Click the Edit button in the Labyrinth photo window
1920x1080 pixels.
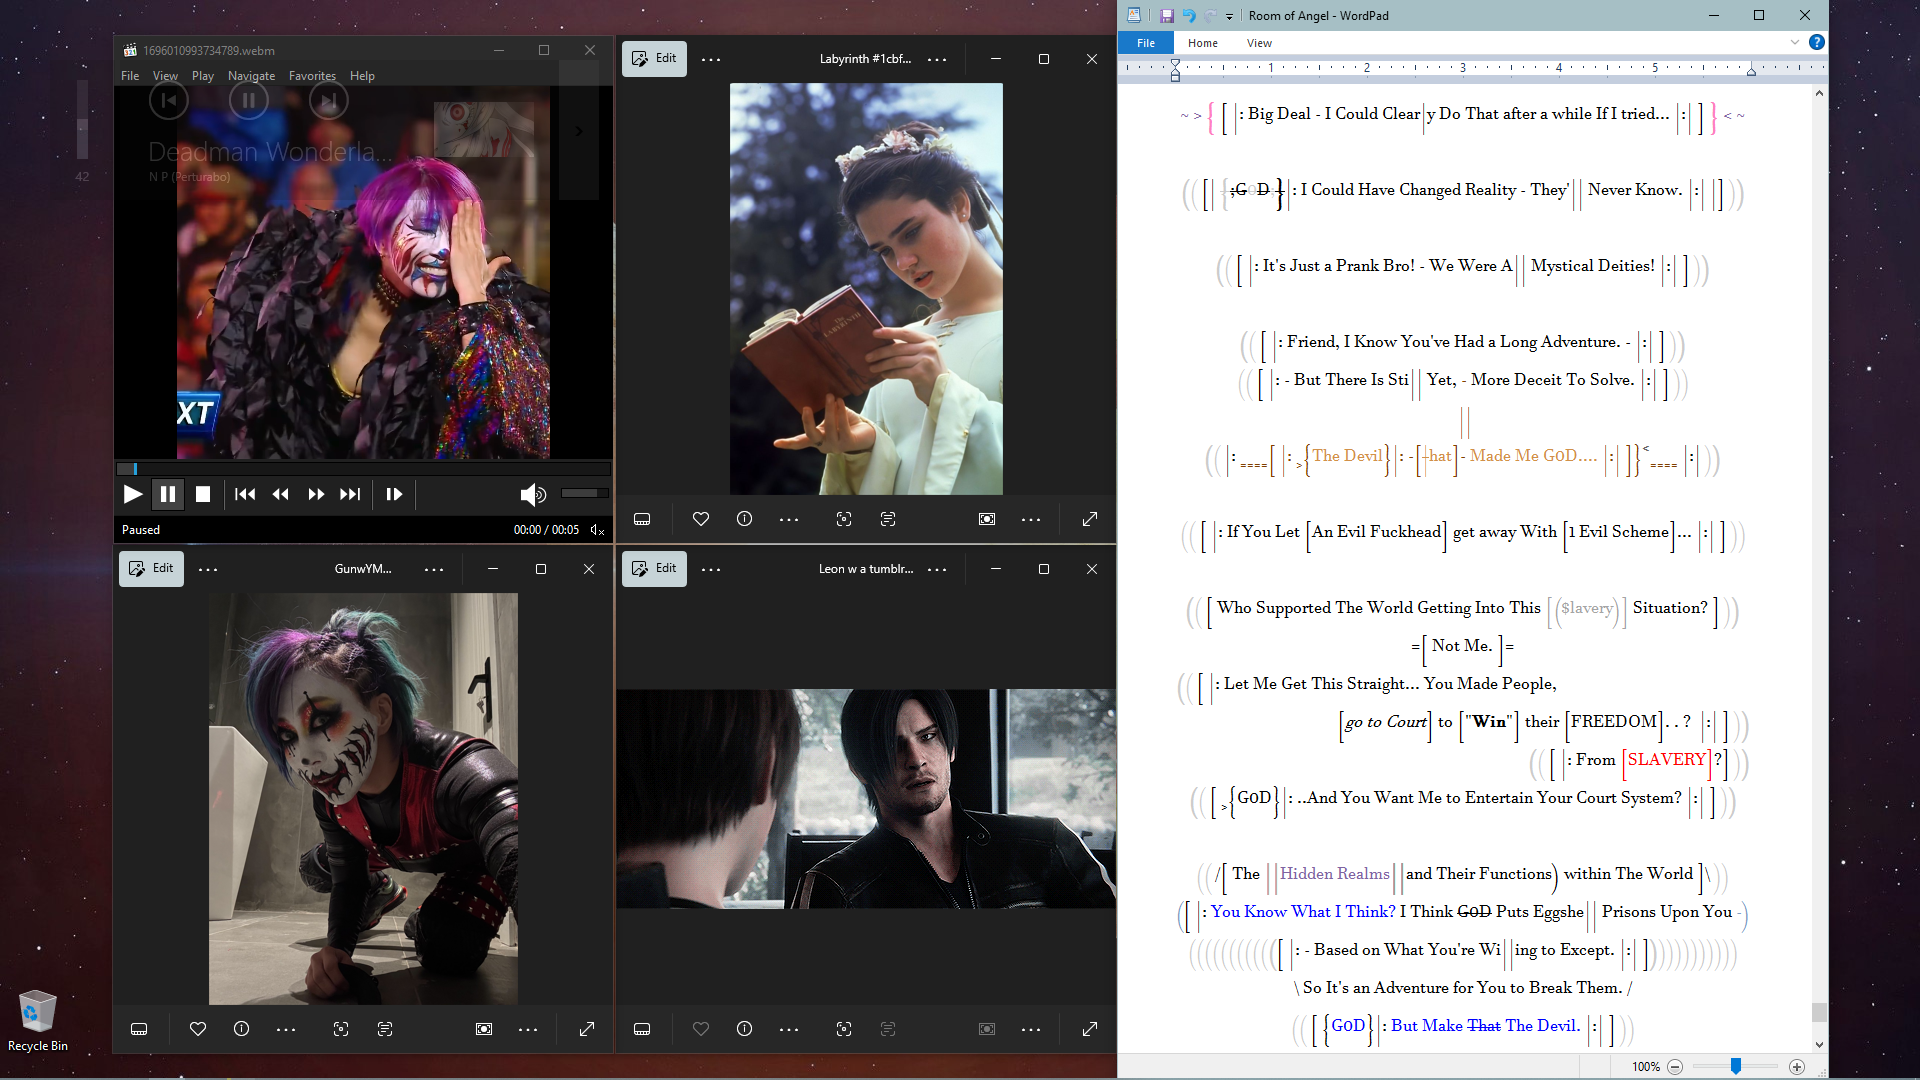pyautogui.click(x=654, y=59)
